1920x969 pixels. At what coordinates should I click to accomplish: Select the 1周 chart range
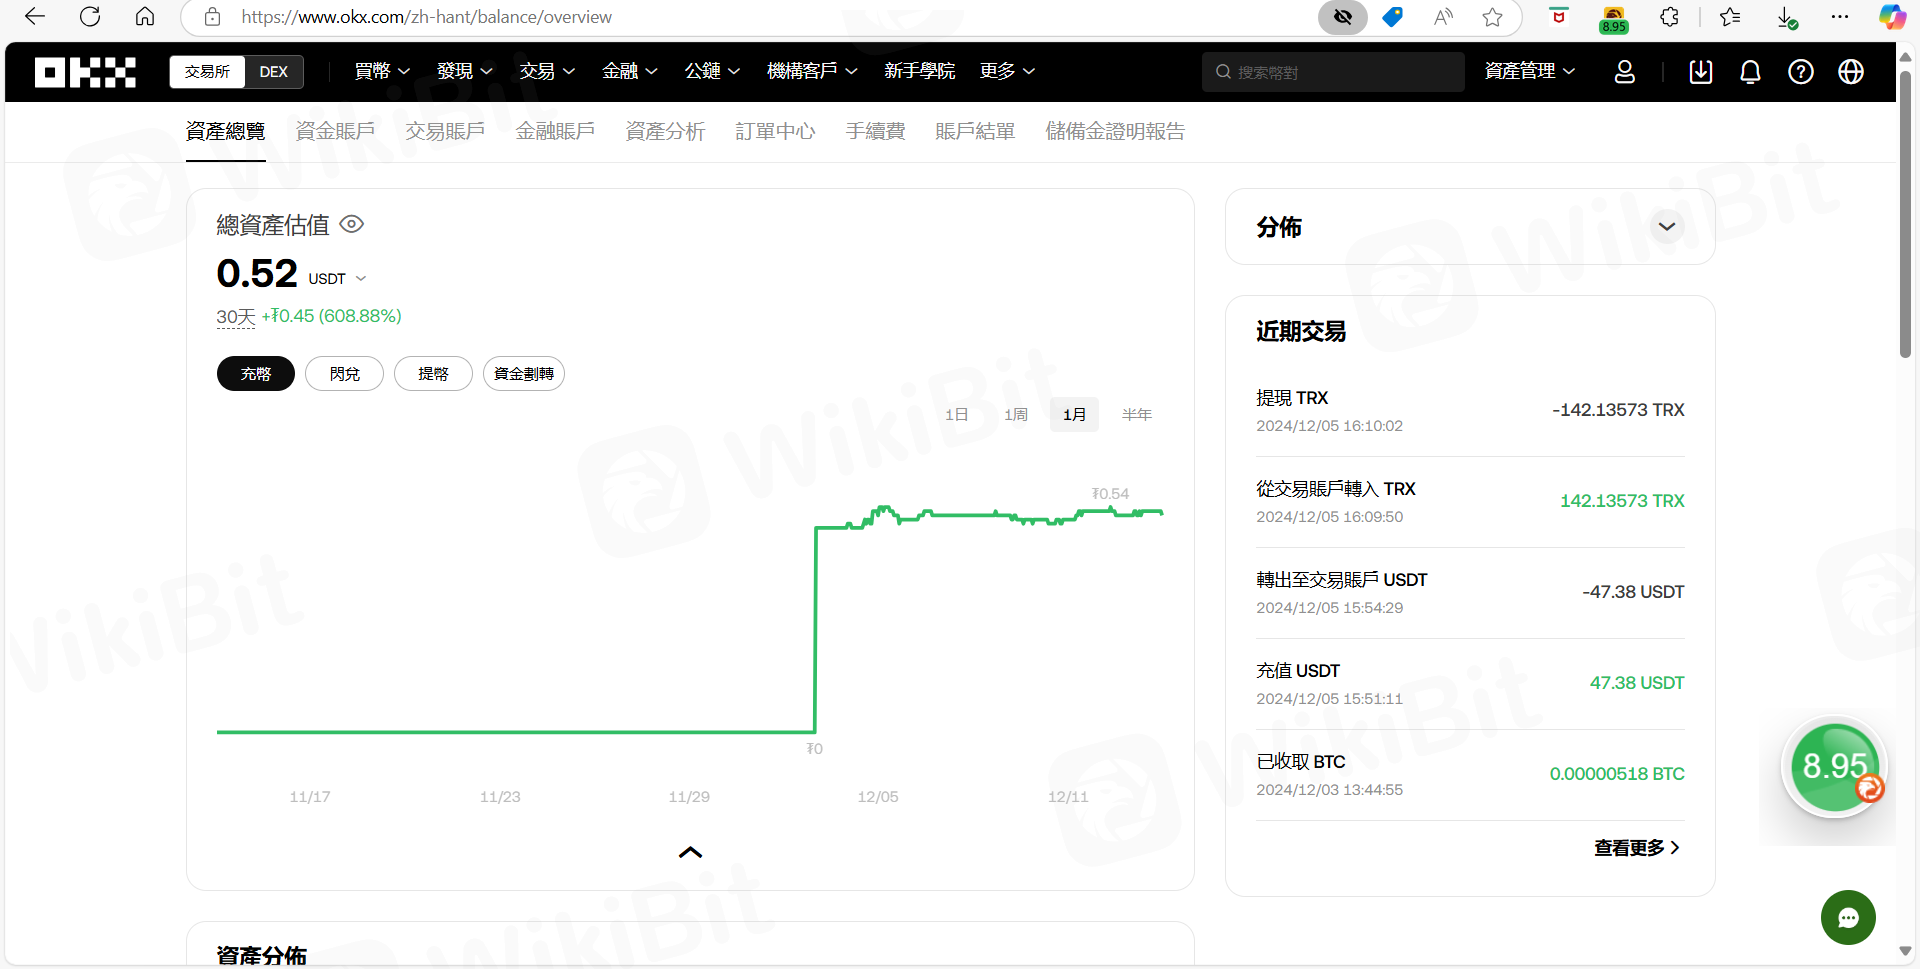coord(1015,414)
